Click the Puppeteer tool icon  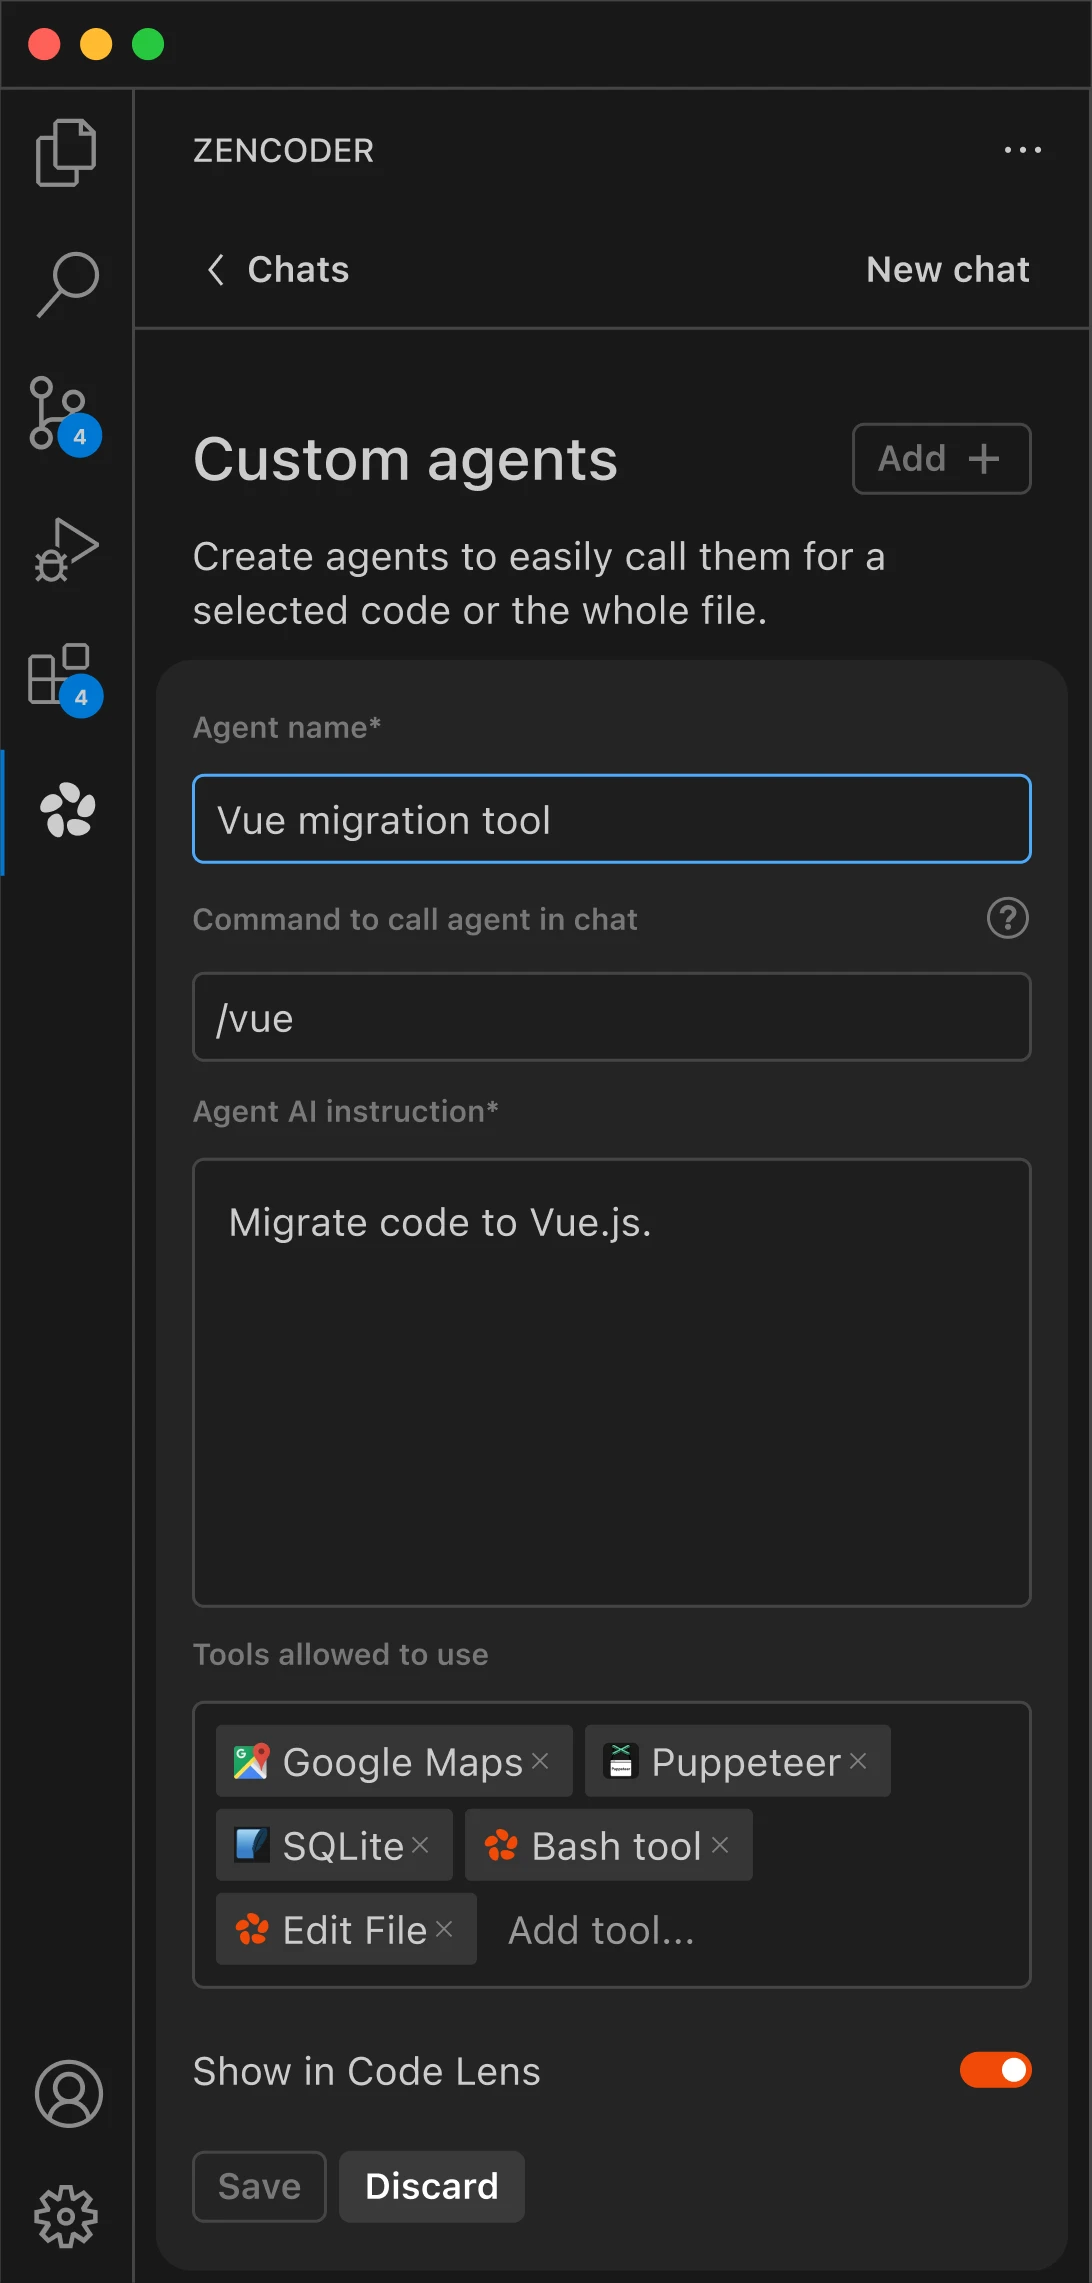[x=620, y=1761]
